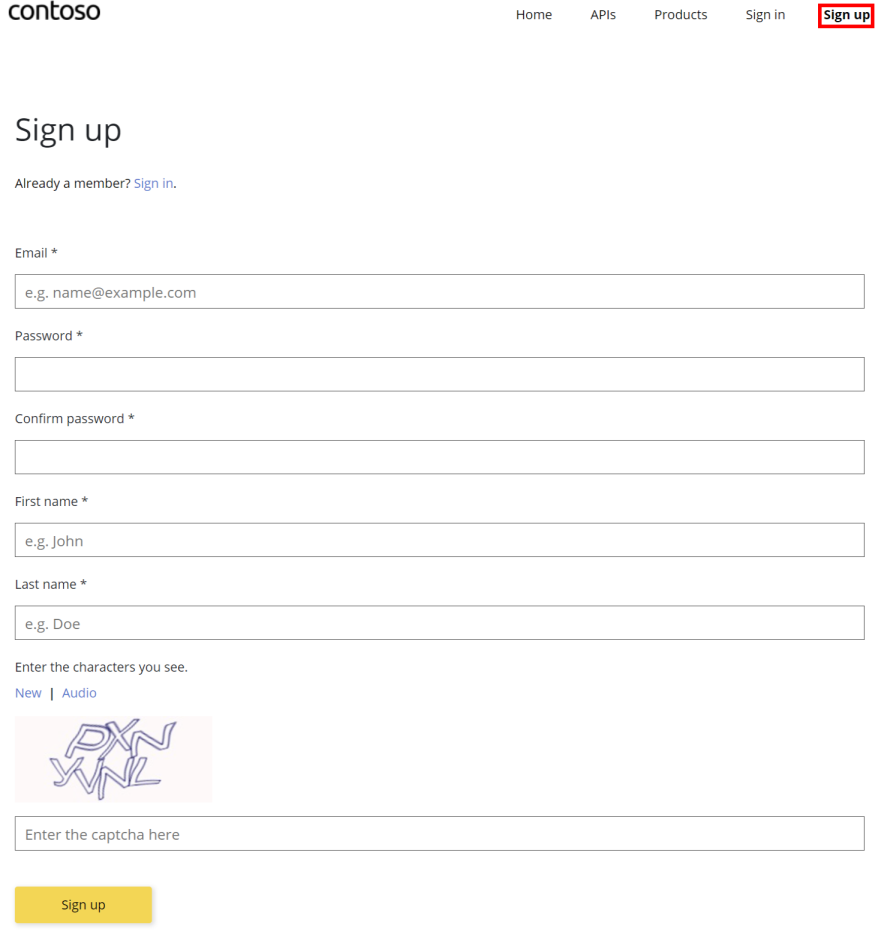
Task: Click the captcha entry field
Action: tap(439, 833)
